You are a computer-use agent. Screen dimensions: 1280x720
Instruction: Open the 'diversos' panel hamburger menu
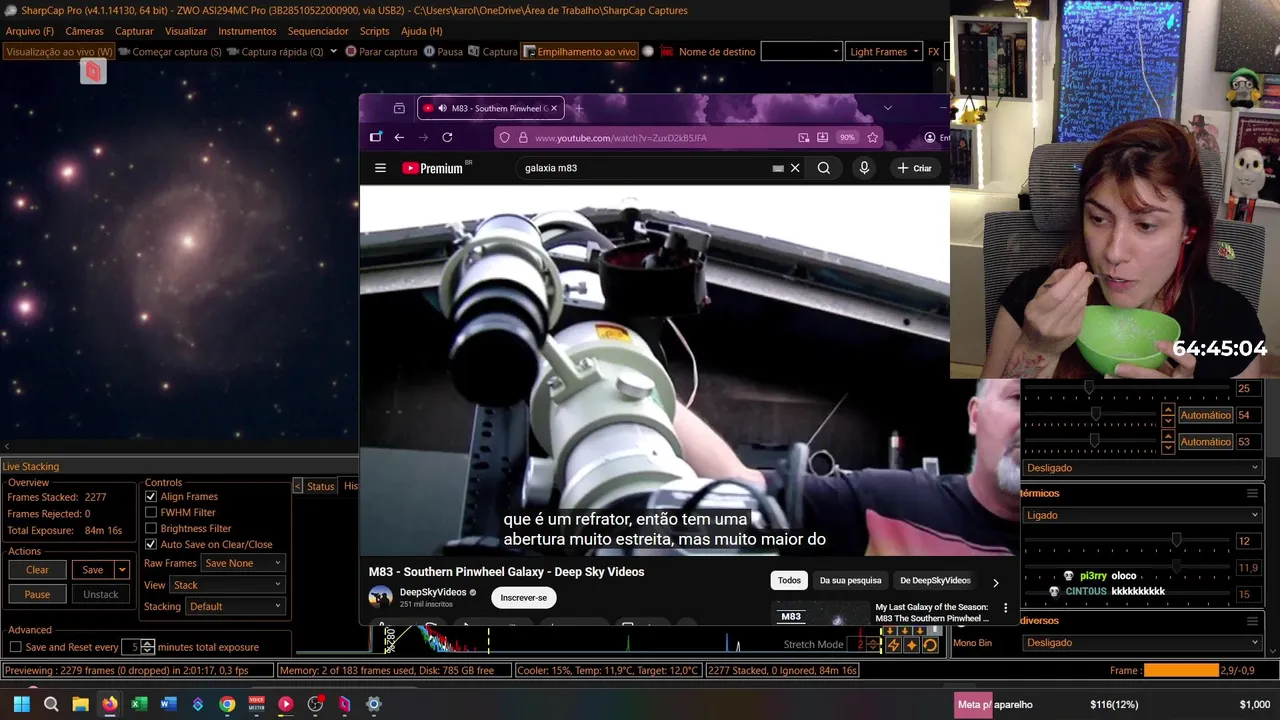point(1252,620)
